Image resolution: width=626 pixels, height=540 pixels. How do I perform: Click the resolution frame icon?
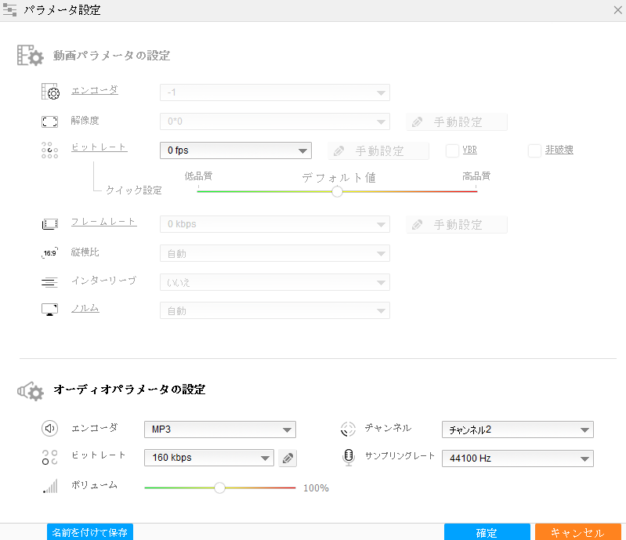(51, 122)
